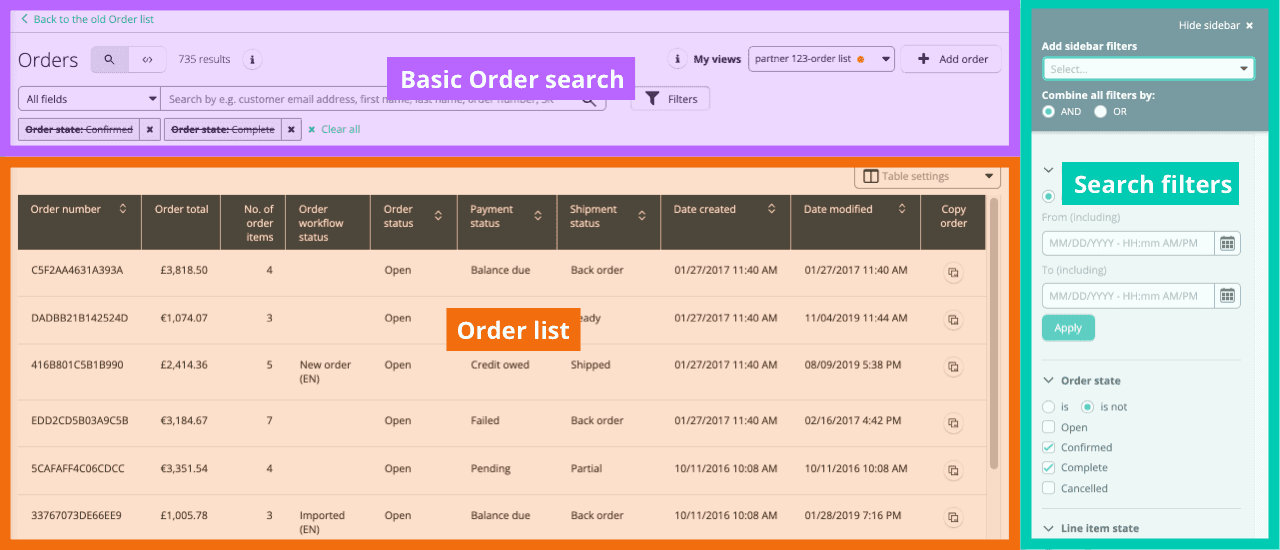Image resolution: width=1280 pixels, height=550 pixels.
Task: Copy order C5F2AA4631A393A using its copy icon
Action: [x=953, y=272]
